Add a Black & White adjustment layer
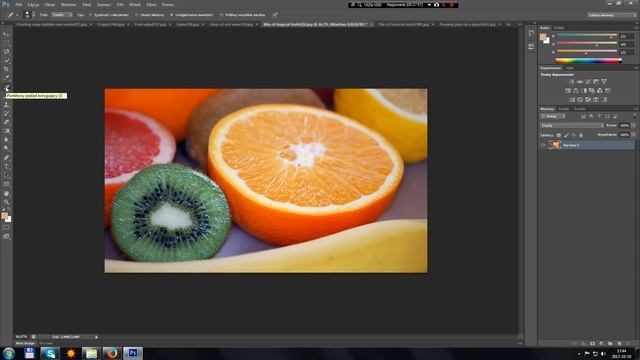 point(584,91)
